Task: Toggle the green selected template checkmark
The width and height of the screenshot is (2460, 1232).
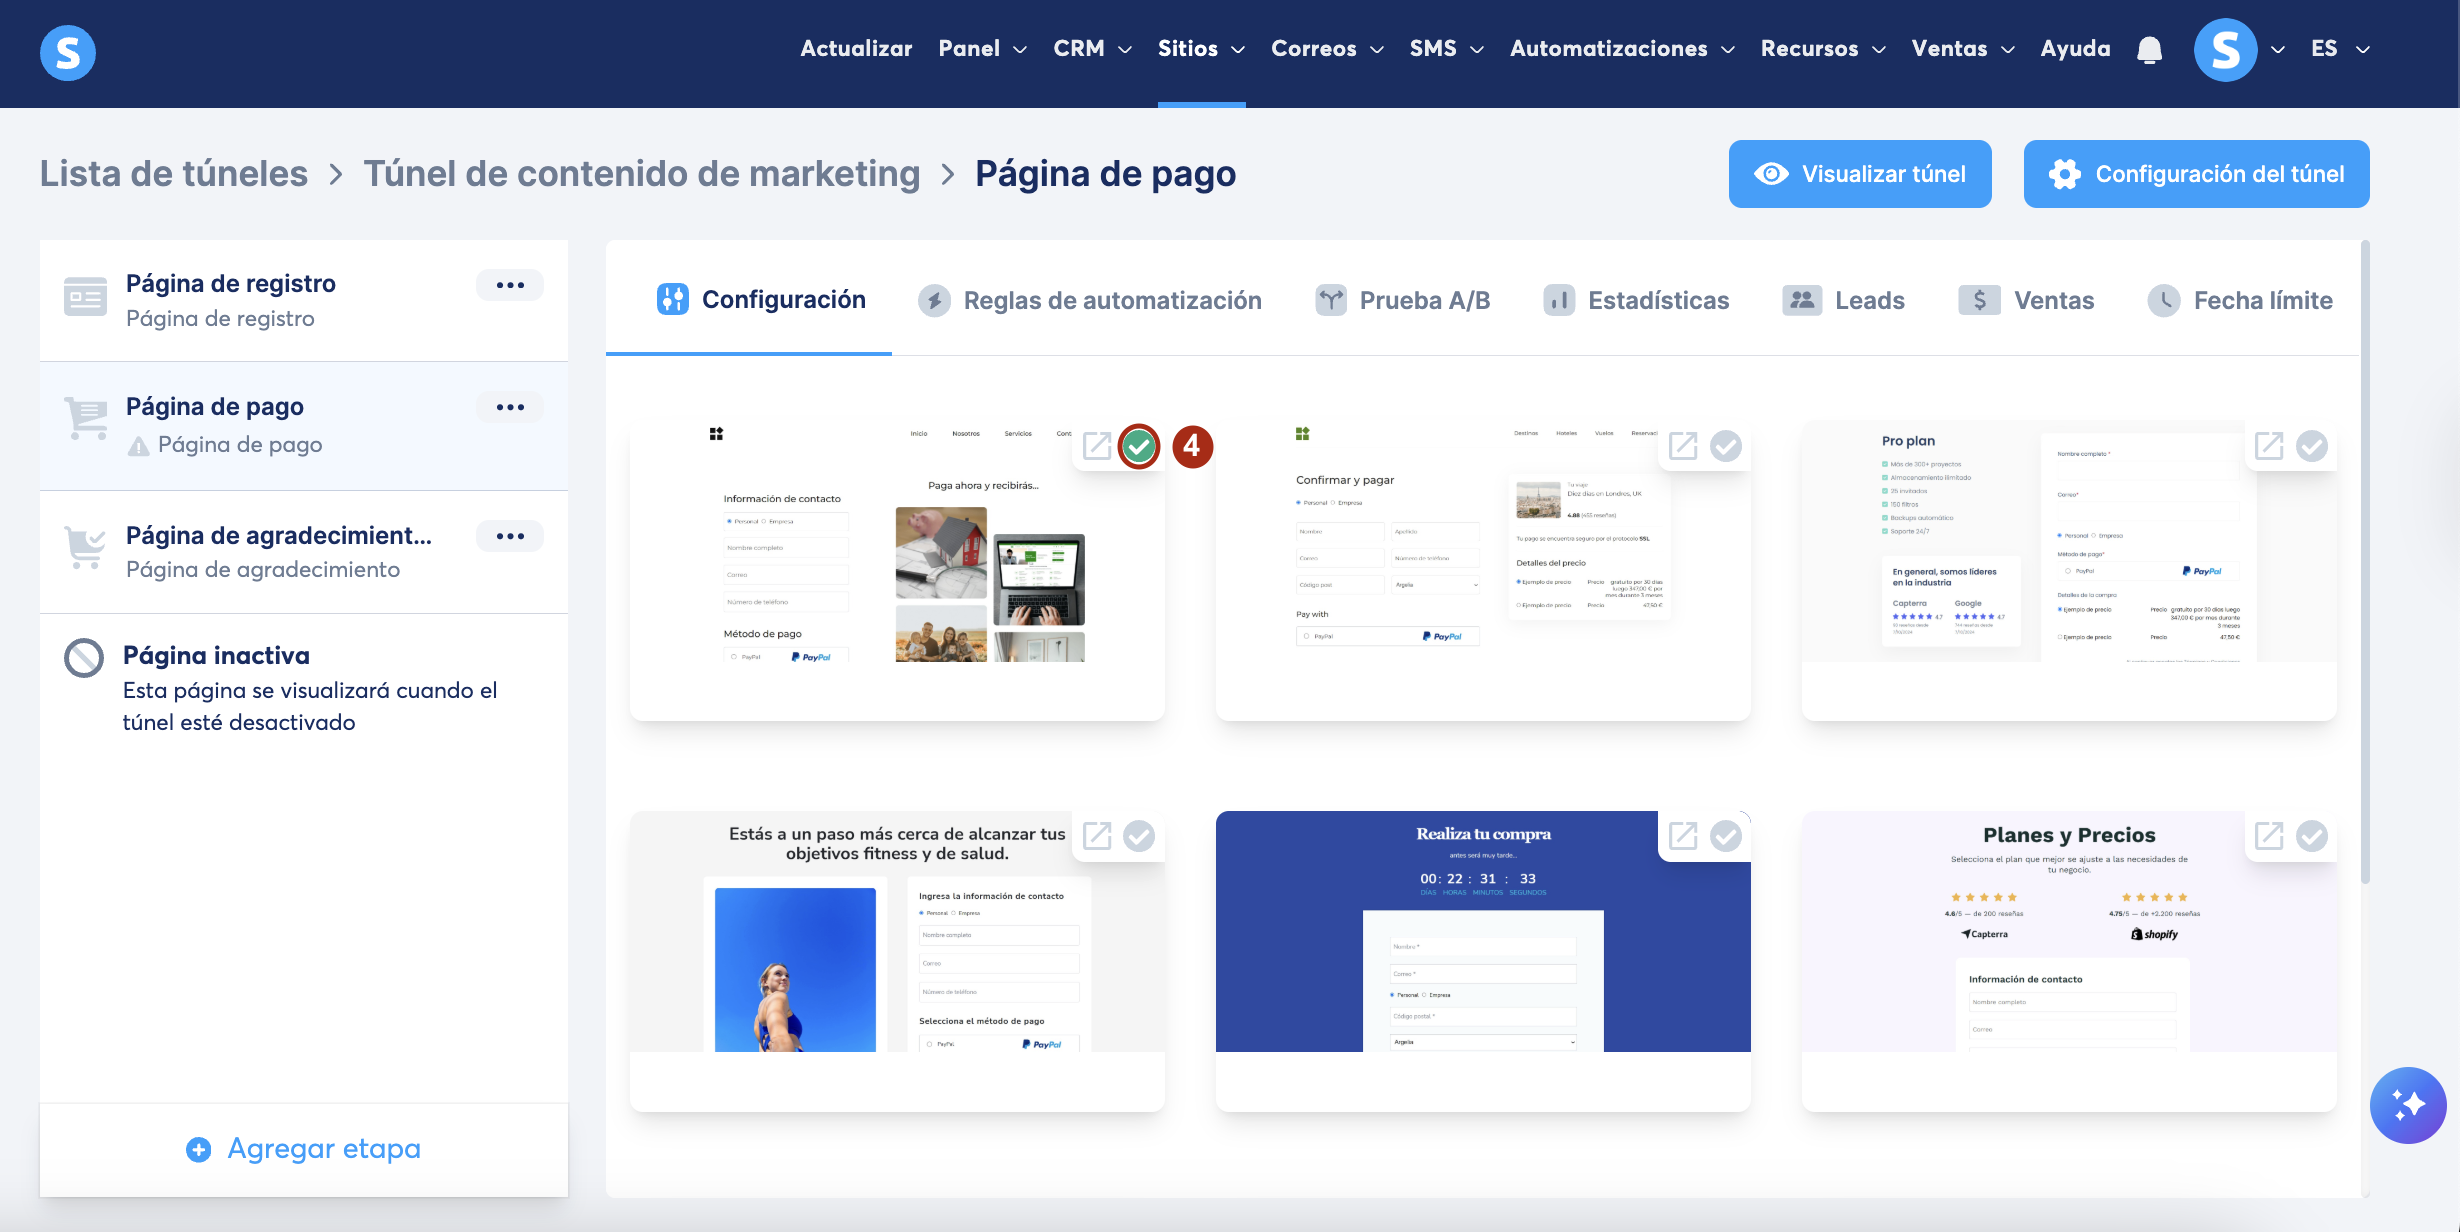Action: (1139, 446)
